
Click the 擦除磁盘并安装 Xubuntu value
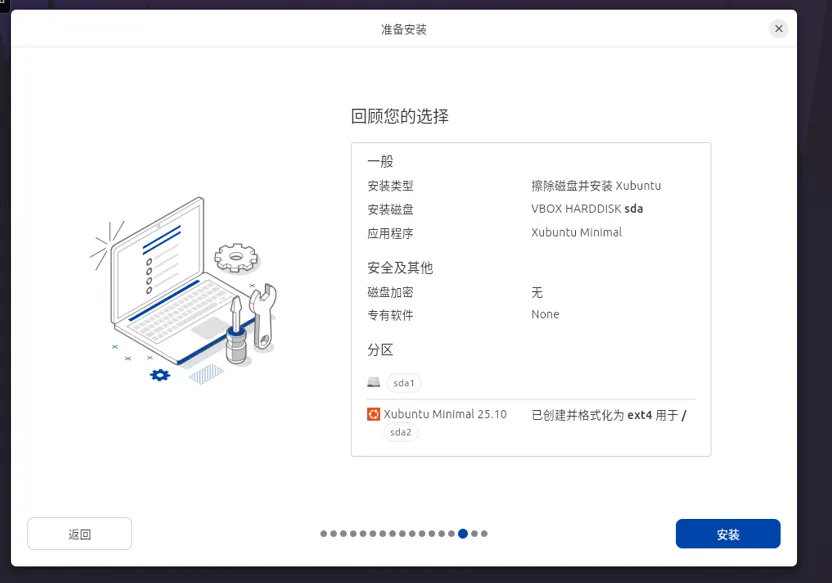(x=596, y=186)
